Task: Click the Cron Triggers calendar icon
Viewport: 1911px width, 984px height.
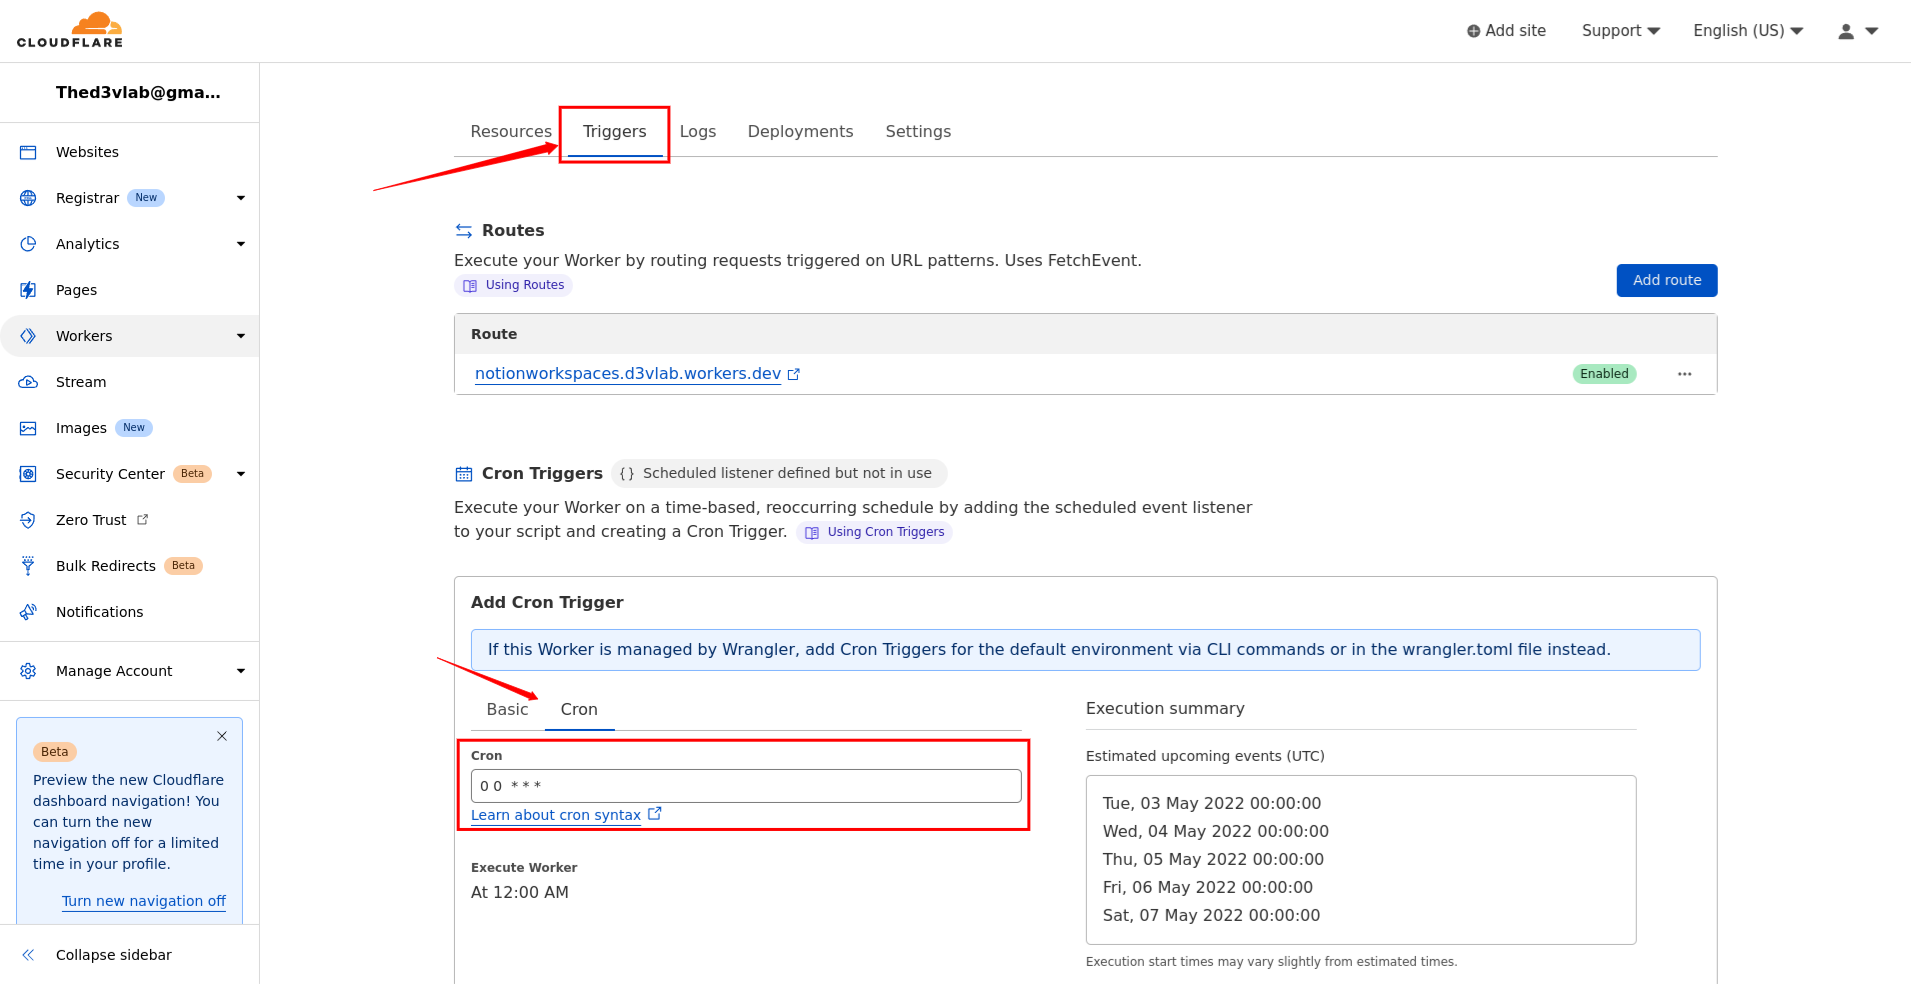Action: 464,474
